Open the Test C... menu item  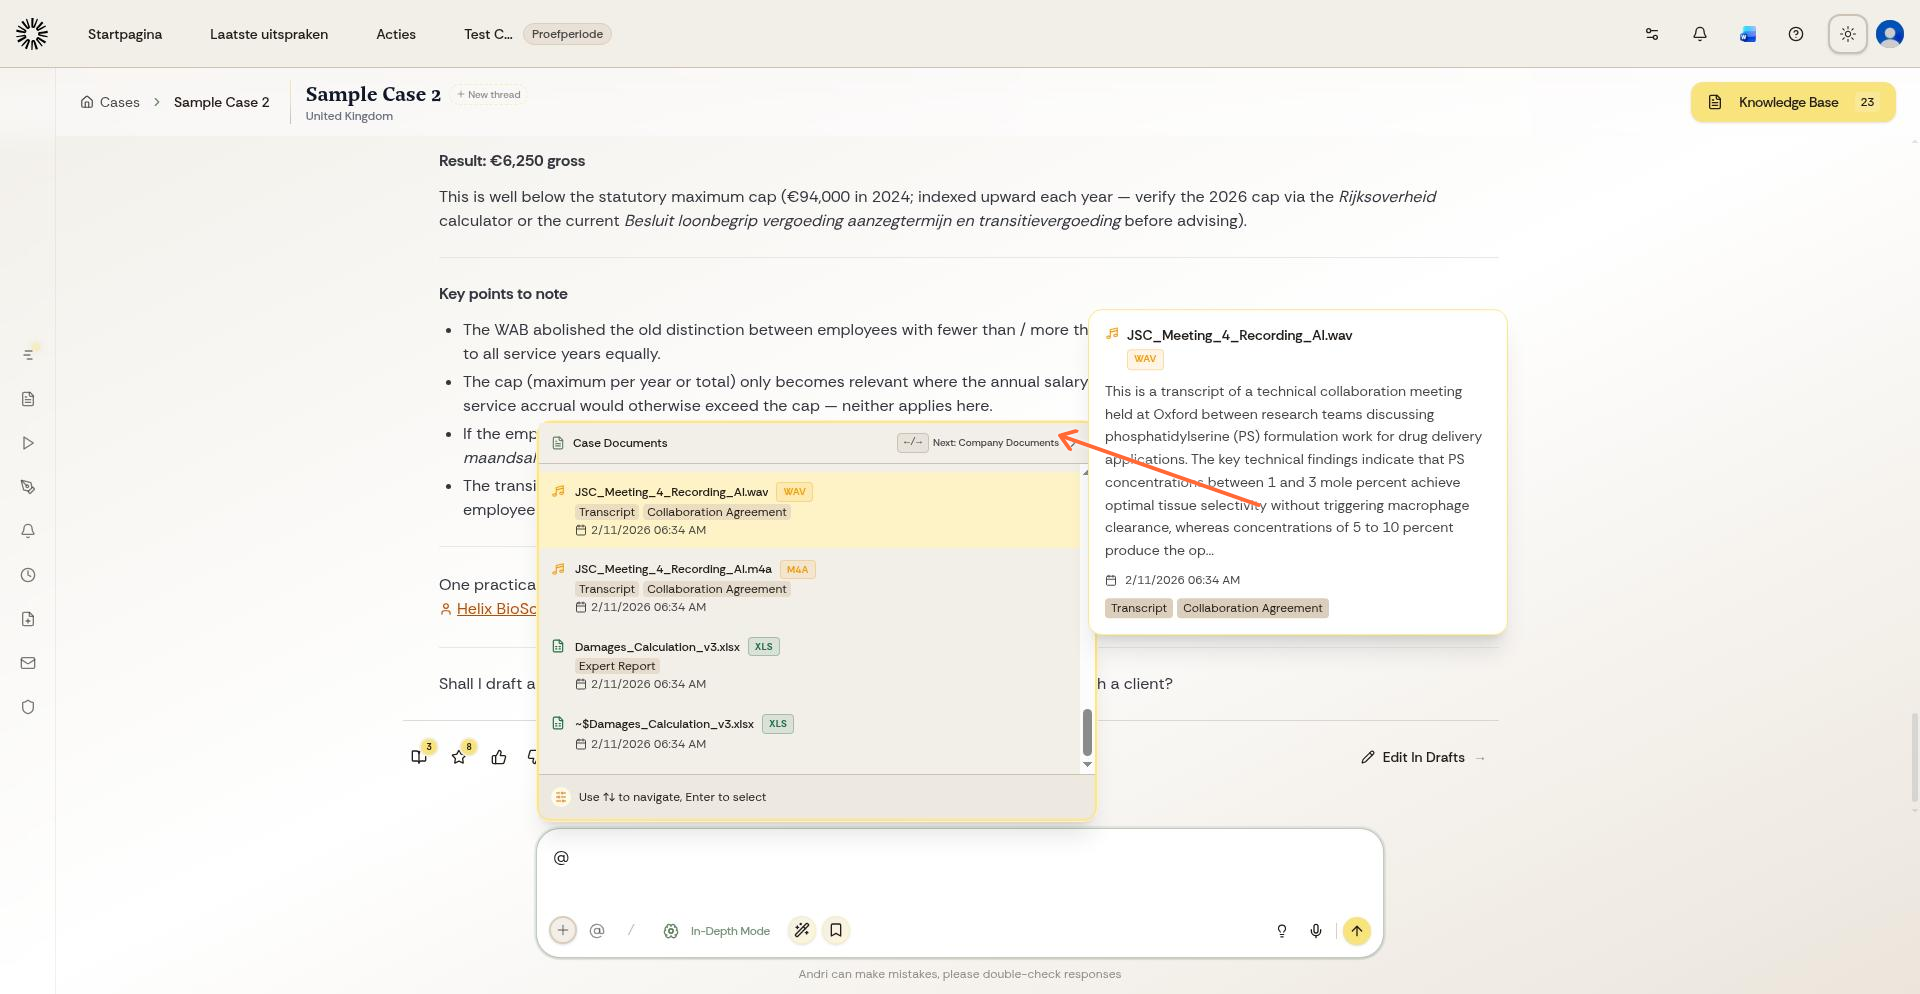click(488, 34)
